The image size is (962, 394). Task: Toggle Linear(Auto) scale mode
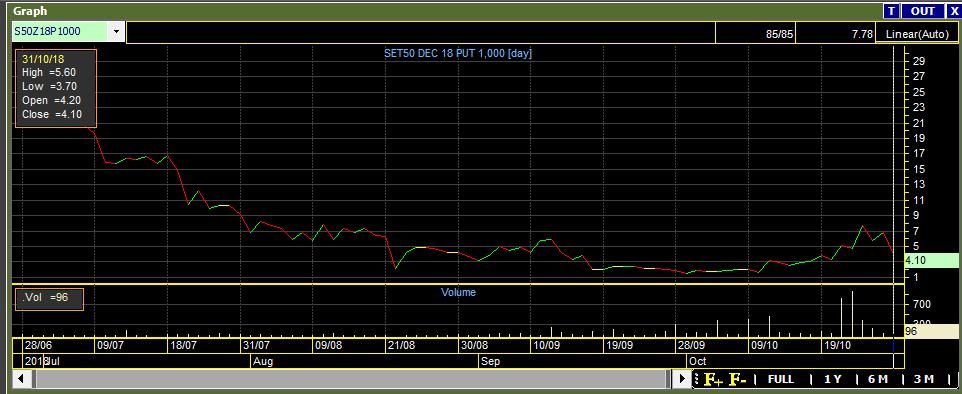(x=917, y=34)
